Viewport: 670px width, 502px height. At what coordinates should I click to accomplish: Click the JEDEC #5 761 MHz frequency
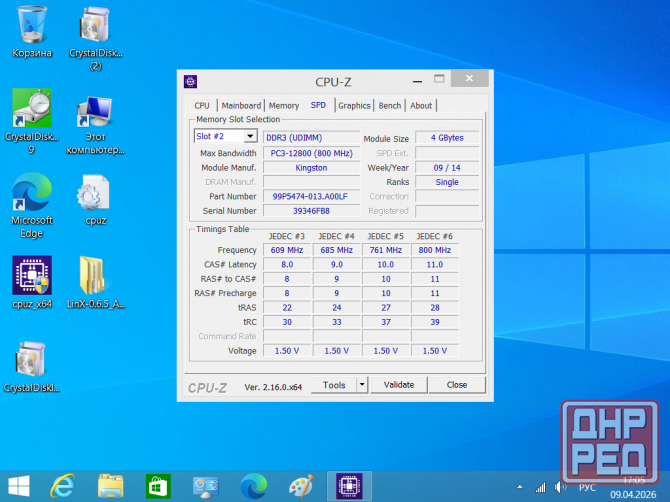(386, 250)
